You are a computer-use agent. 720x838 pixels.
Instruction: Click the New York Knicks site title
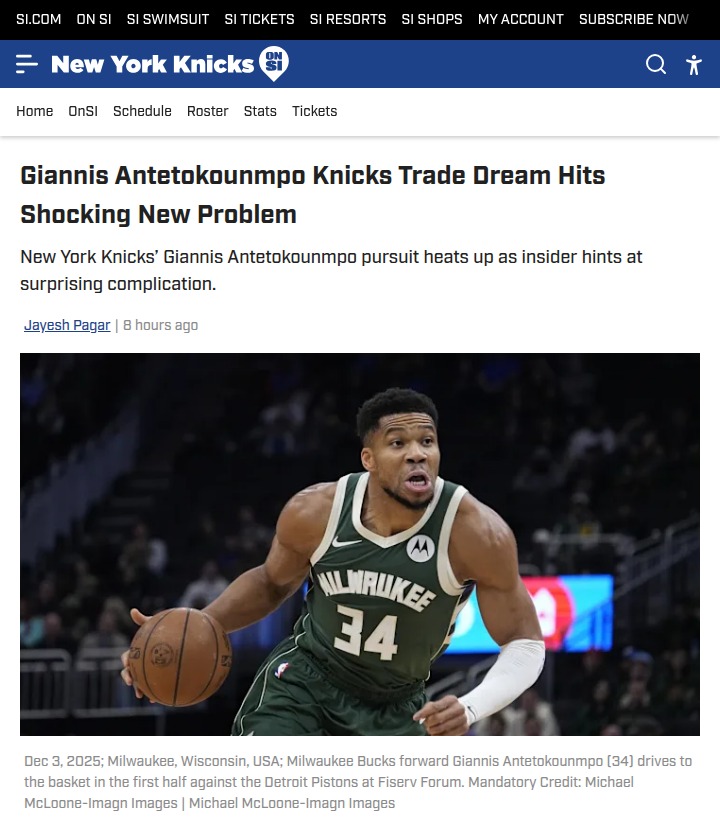pyautogui.click(x=152, y=64)
